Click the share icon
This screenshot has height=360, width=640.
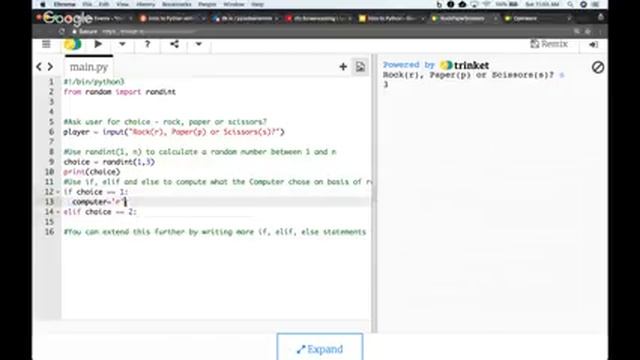coord(174,44)
